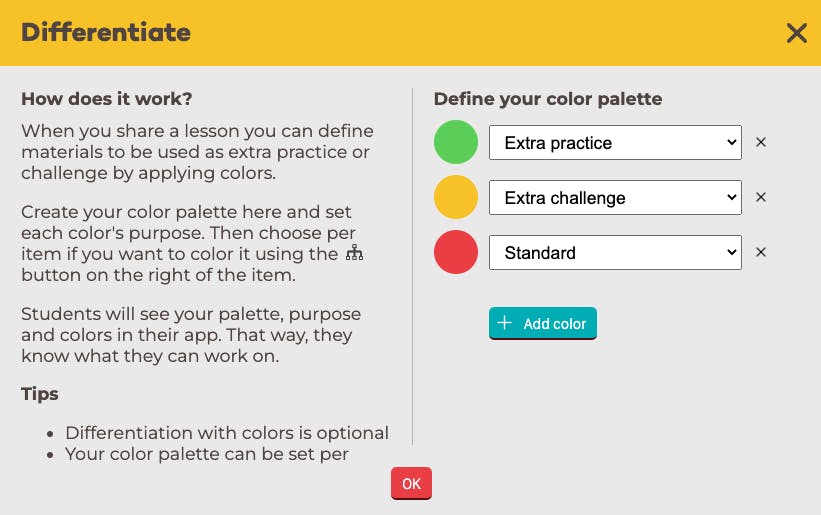This screenshot has height=515, width=821.
Task: Remove the Extra practice color row
Action: pos(761,143)
